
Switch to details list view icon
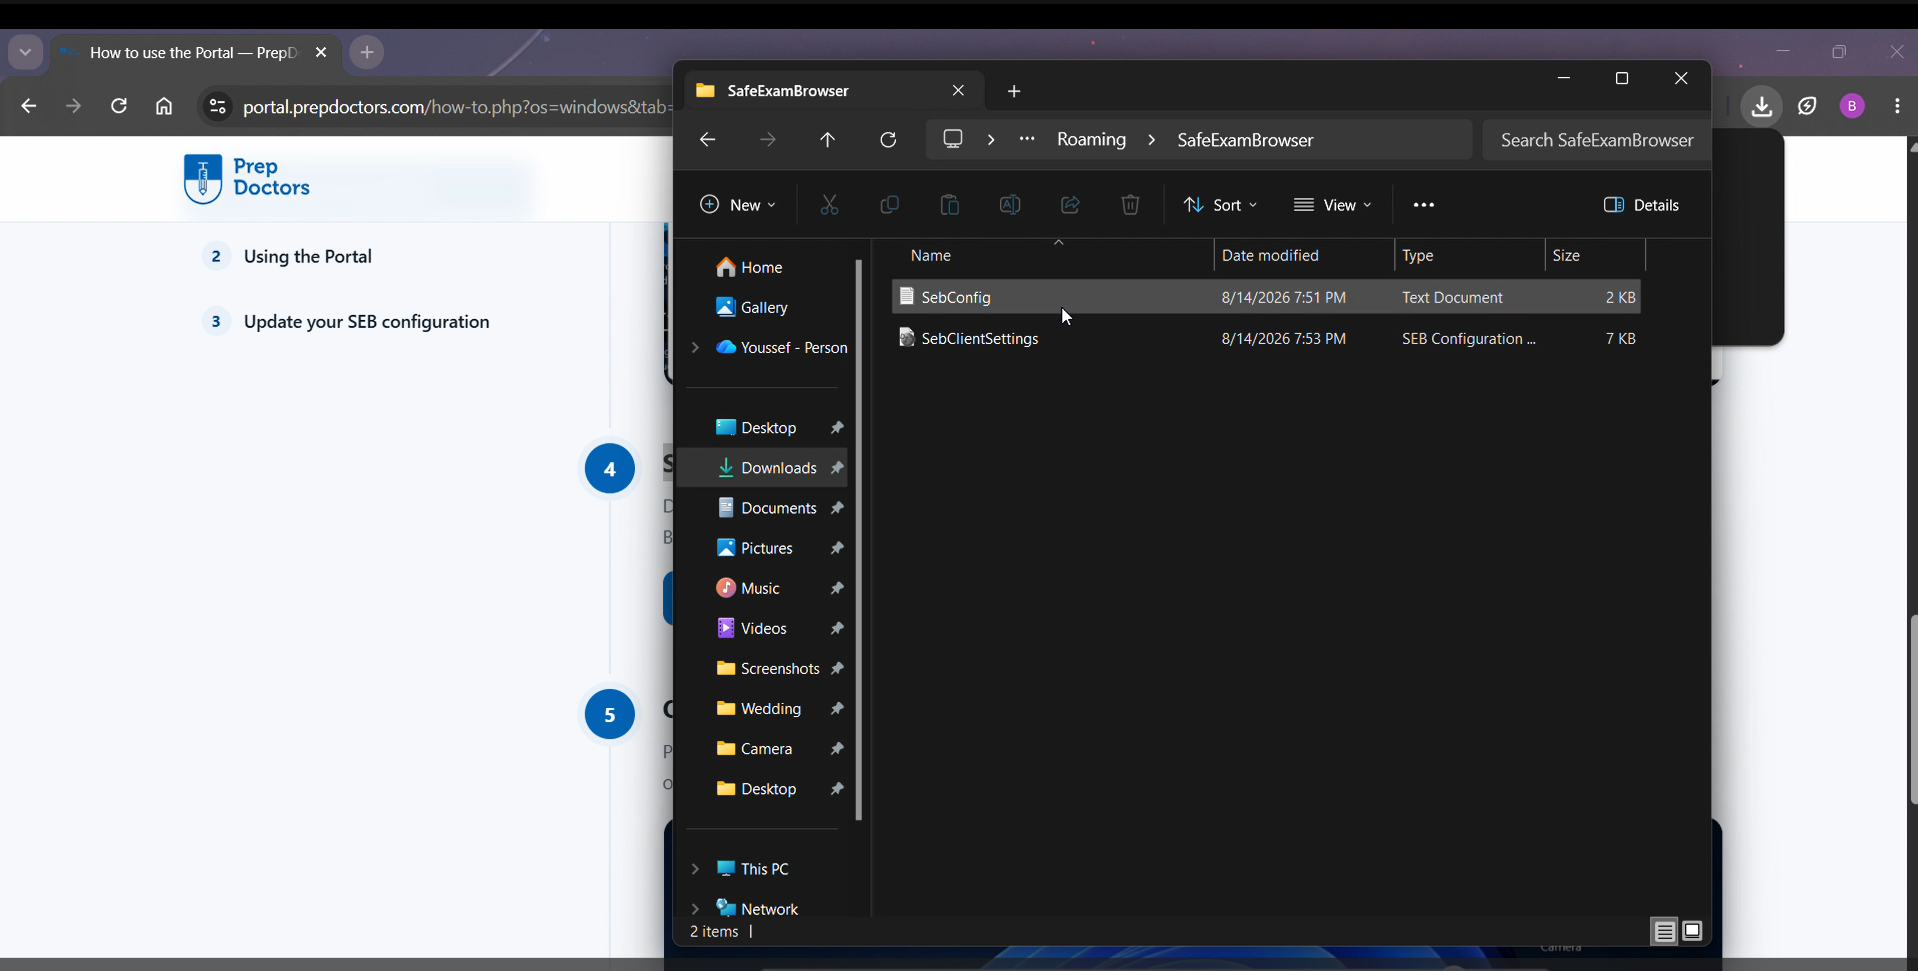pyautogui.click(x=1664, y=931)
